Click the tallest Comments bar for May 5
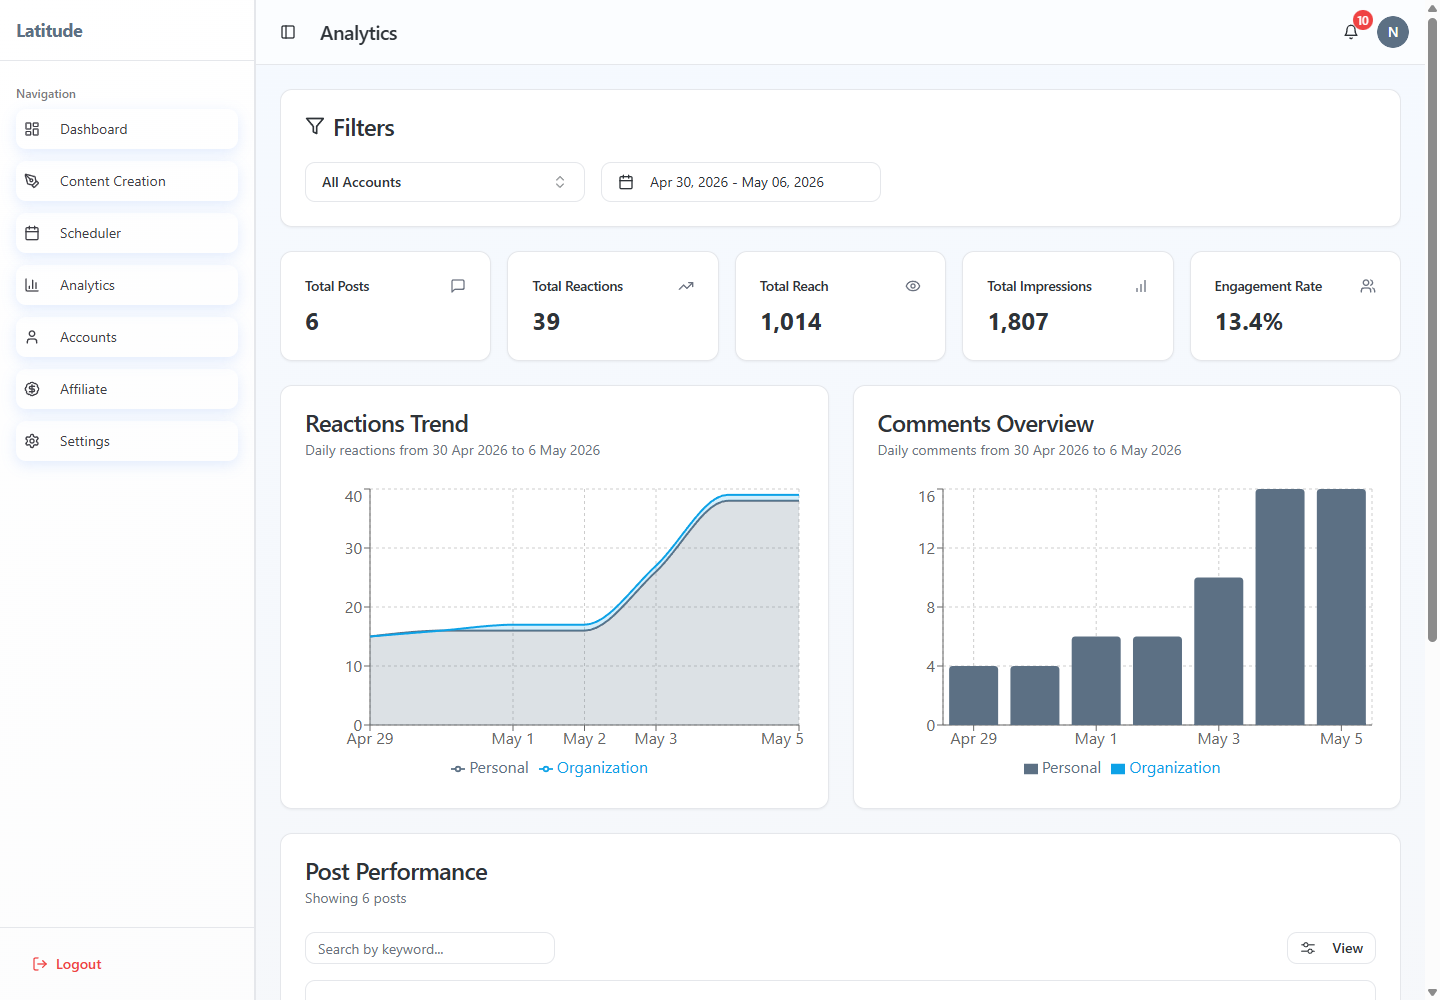 pyautogui.click(x=1341, y=607)
